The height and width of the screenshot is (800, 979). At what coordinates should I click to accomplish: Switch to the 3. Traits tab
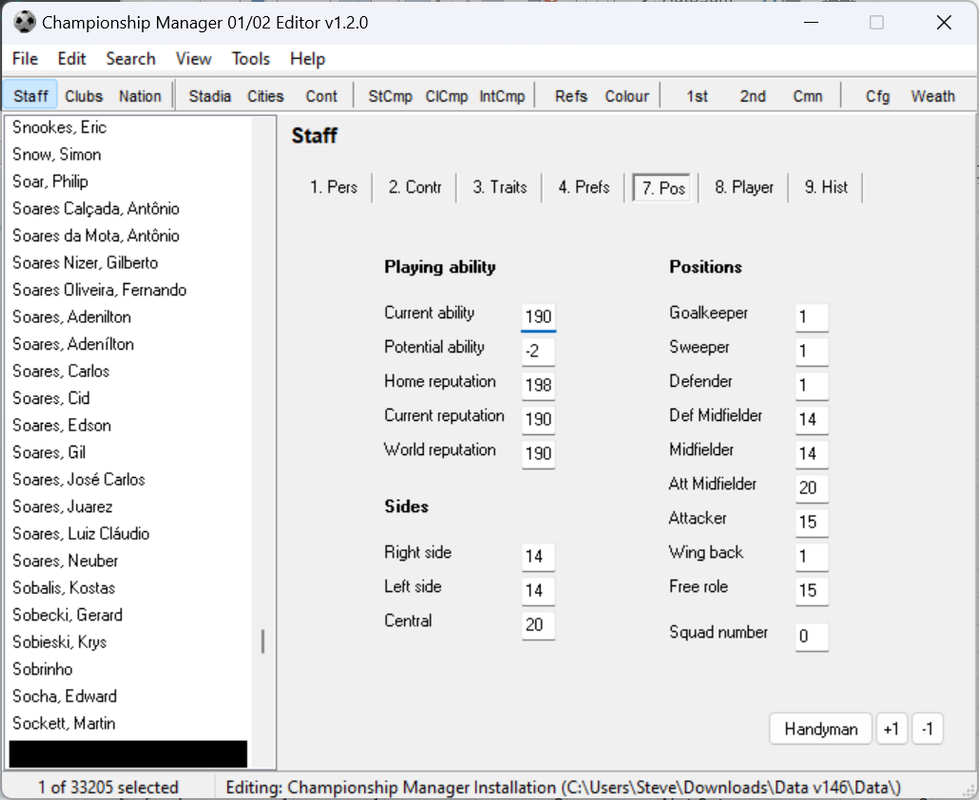pos(499,187)
